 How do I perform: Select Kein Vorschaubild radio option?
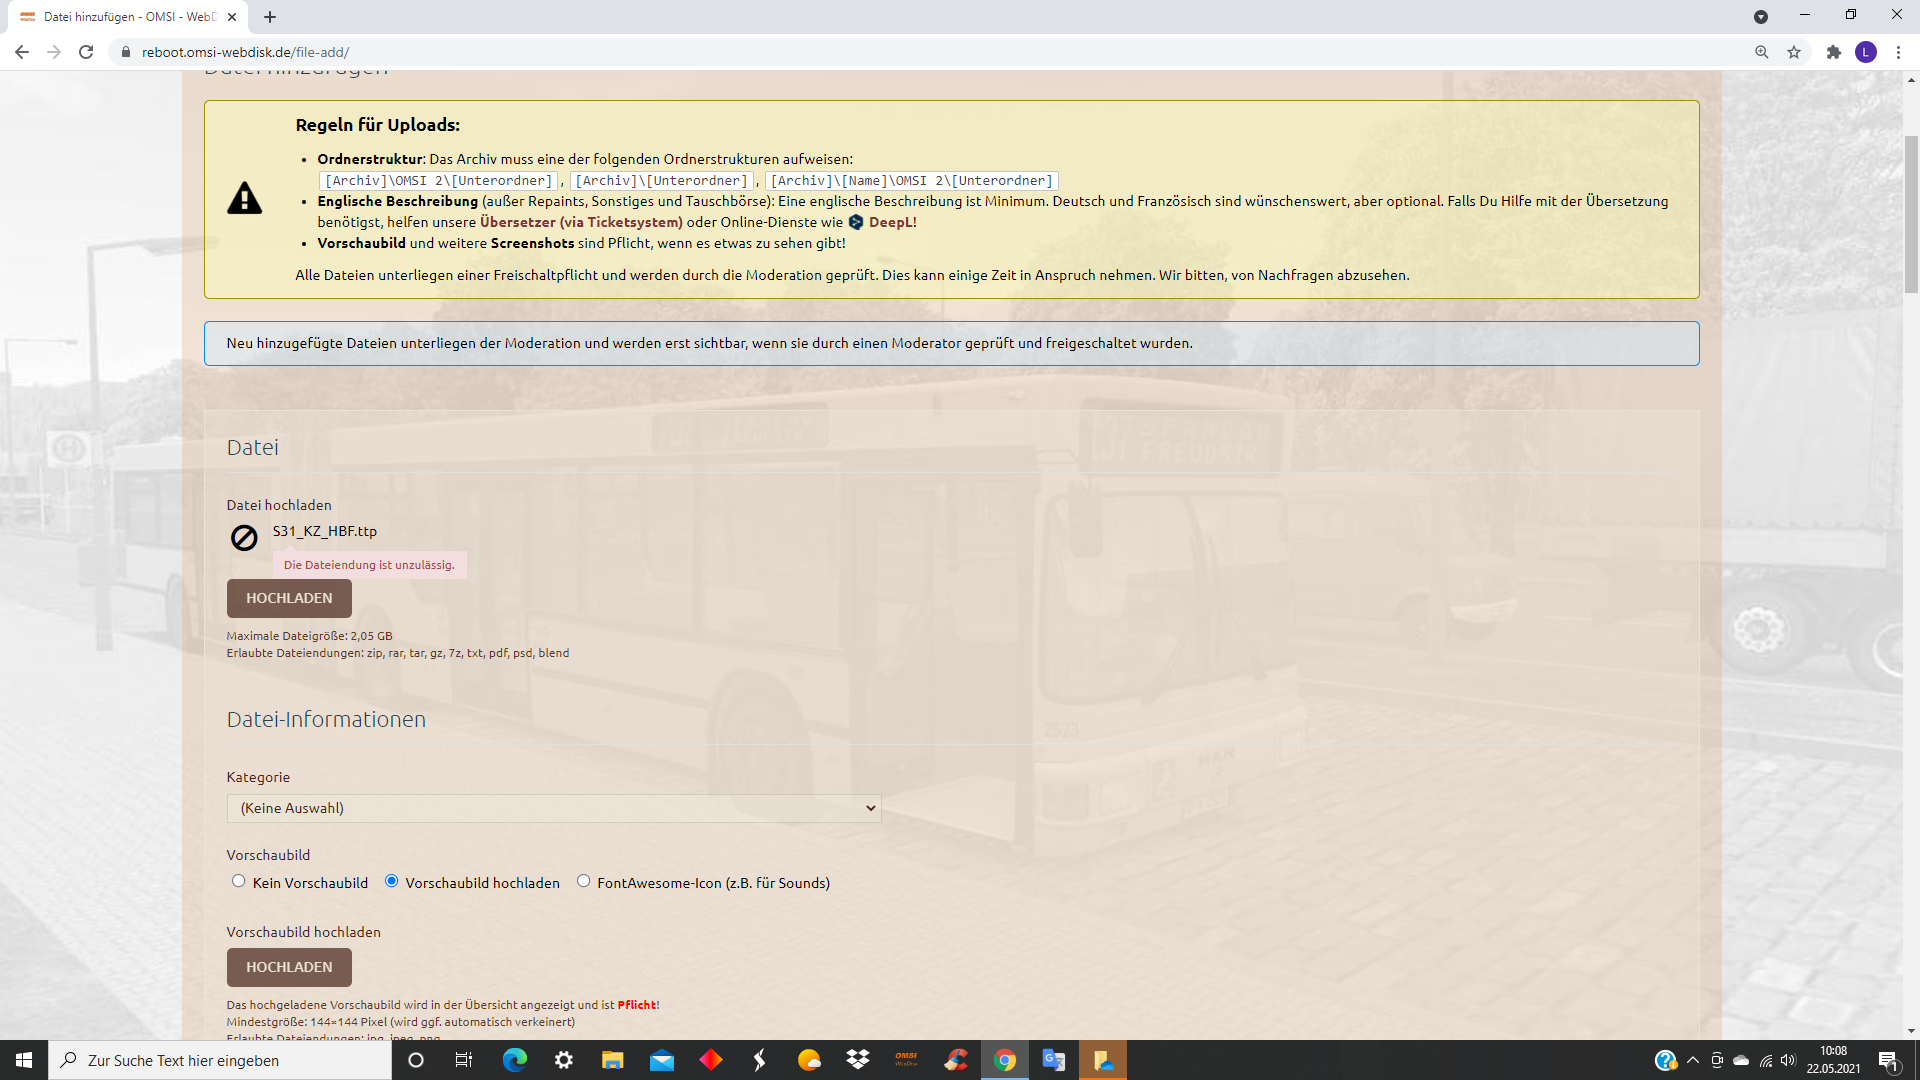click(x=238, y=881)
